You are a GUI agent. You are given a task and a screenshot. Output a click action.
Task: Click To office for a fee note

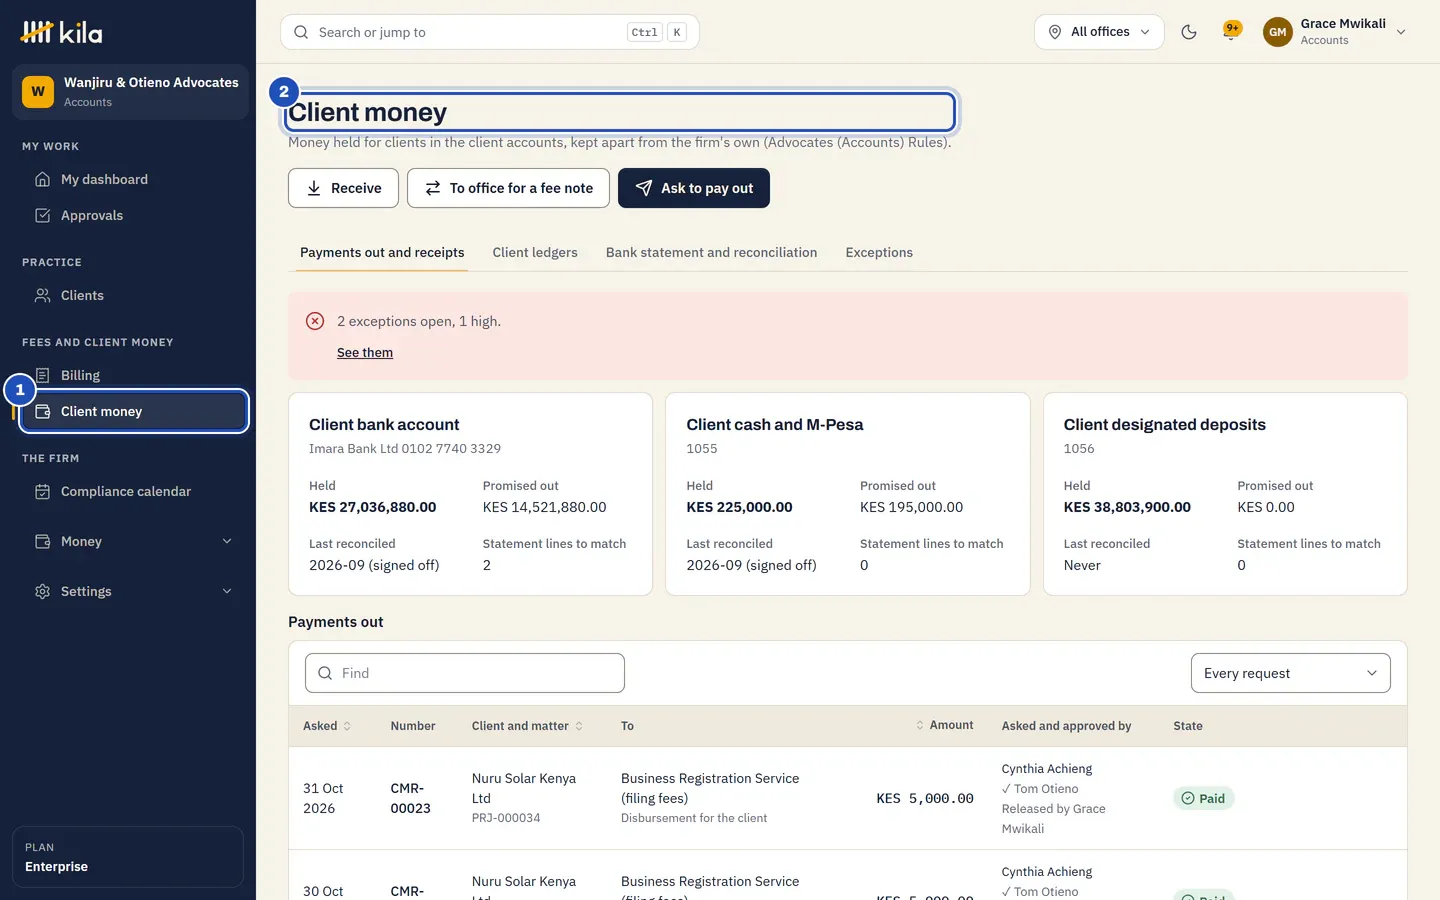coord(508,188)
